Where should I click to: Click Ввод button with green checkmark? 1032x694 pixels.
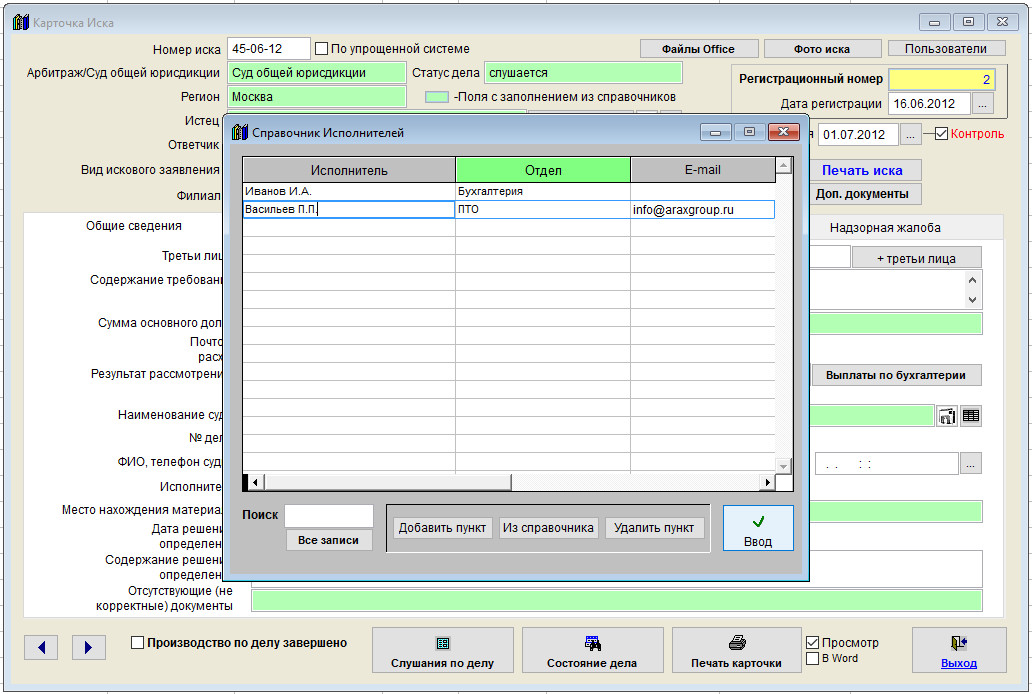pos(758,528)
